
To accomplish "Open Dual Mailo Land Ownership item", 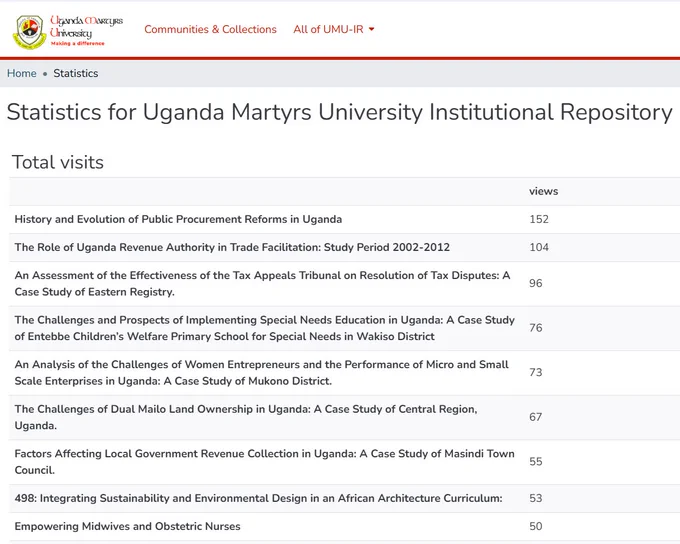I will coord(246,417).
